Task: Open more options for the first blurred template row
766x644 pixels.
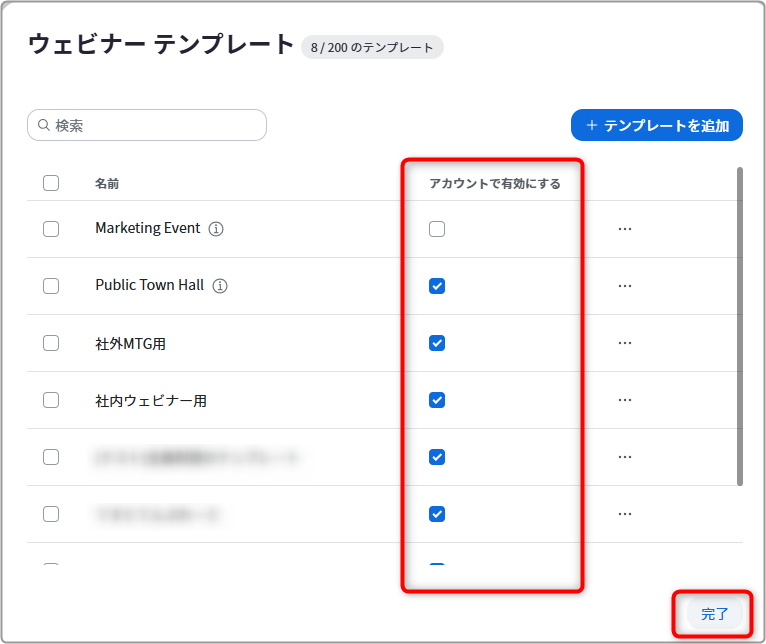Action: (x=625, y=457)
